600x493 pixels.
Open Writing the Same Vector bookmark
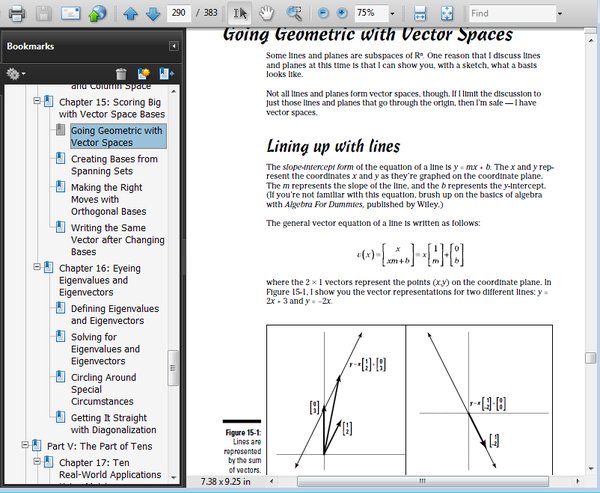[117, 240]
